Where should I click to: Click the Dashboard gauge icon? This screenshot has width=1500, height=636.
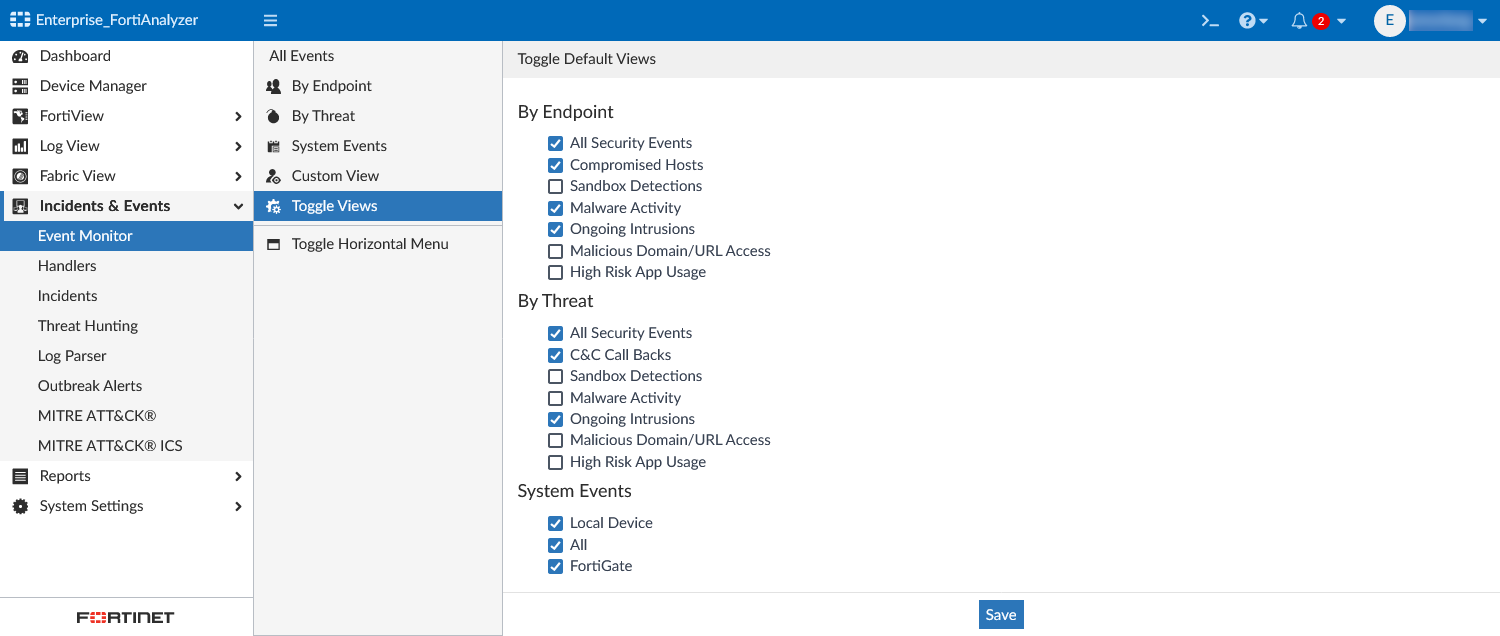(x=20, y=56)
